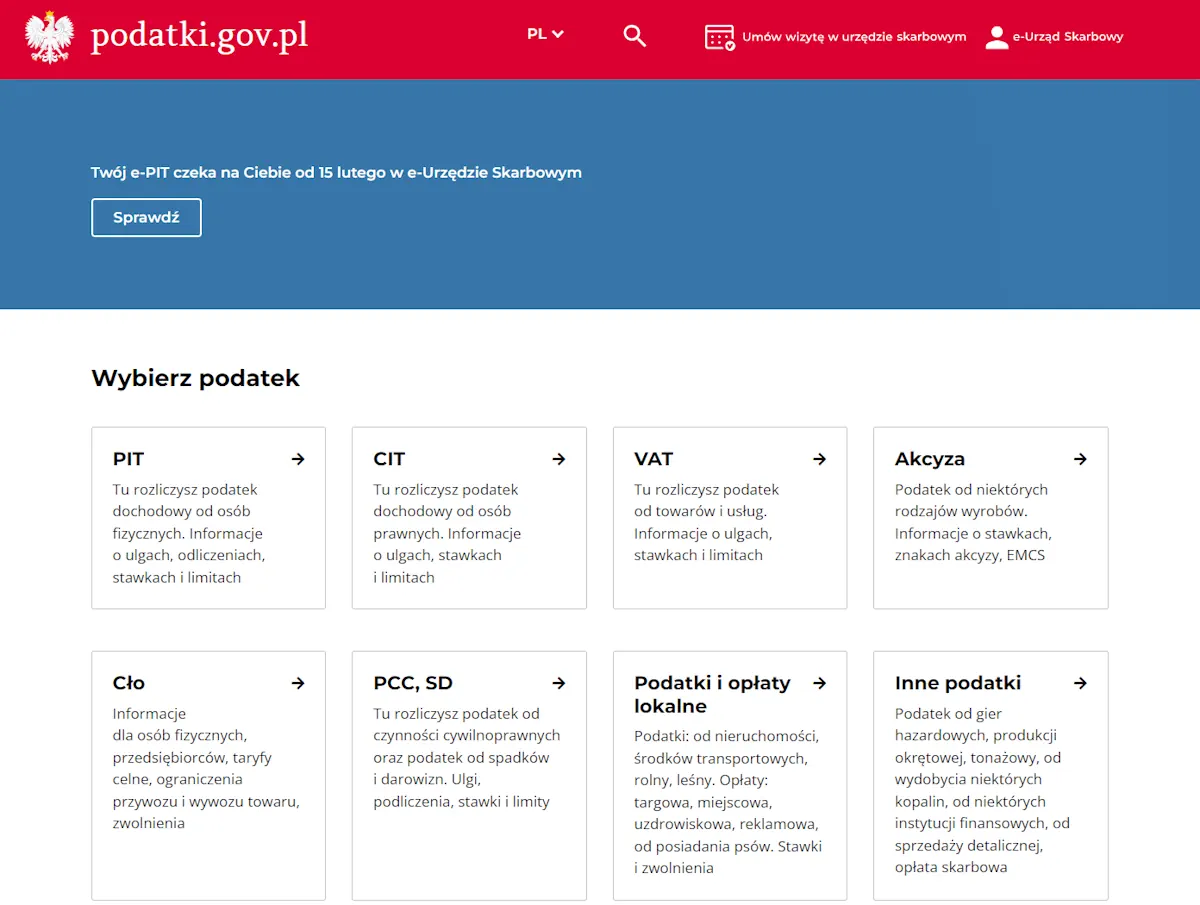Viewport: 1200px width, 905px height.
Task: Click the white eagle emblem logo
Action: coord(49,37)
